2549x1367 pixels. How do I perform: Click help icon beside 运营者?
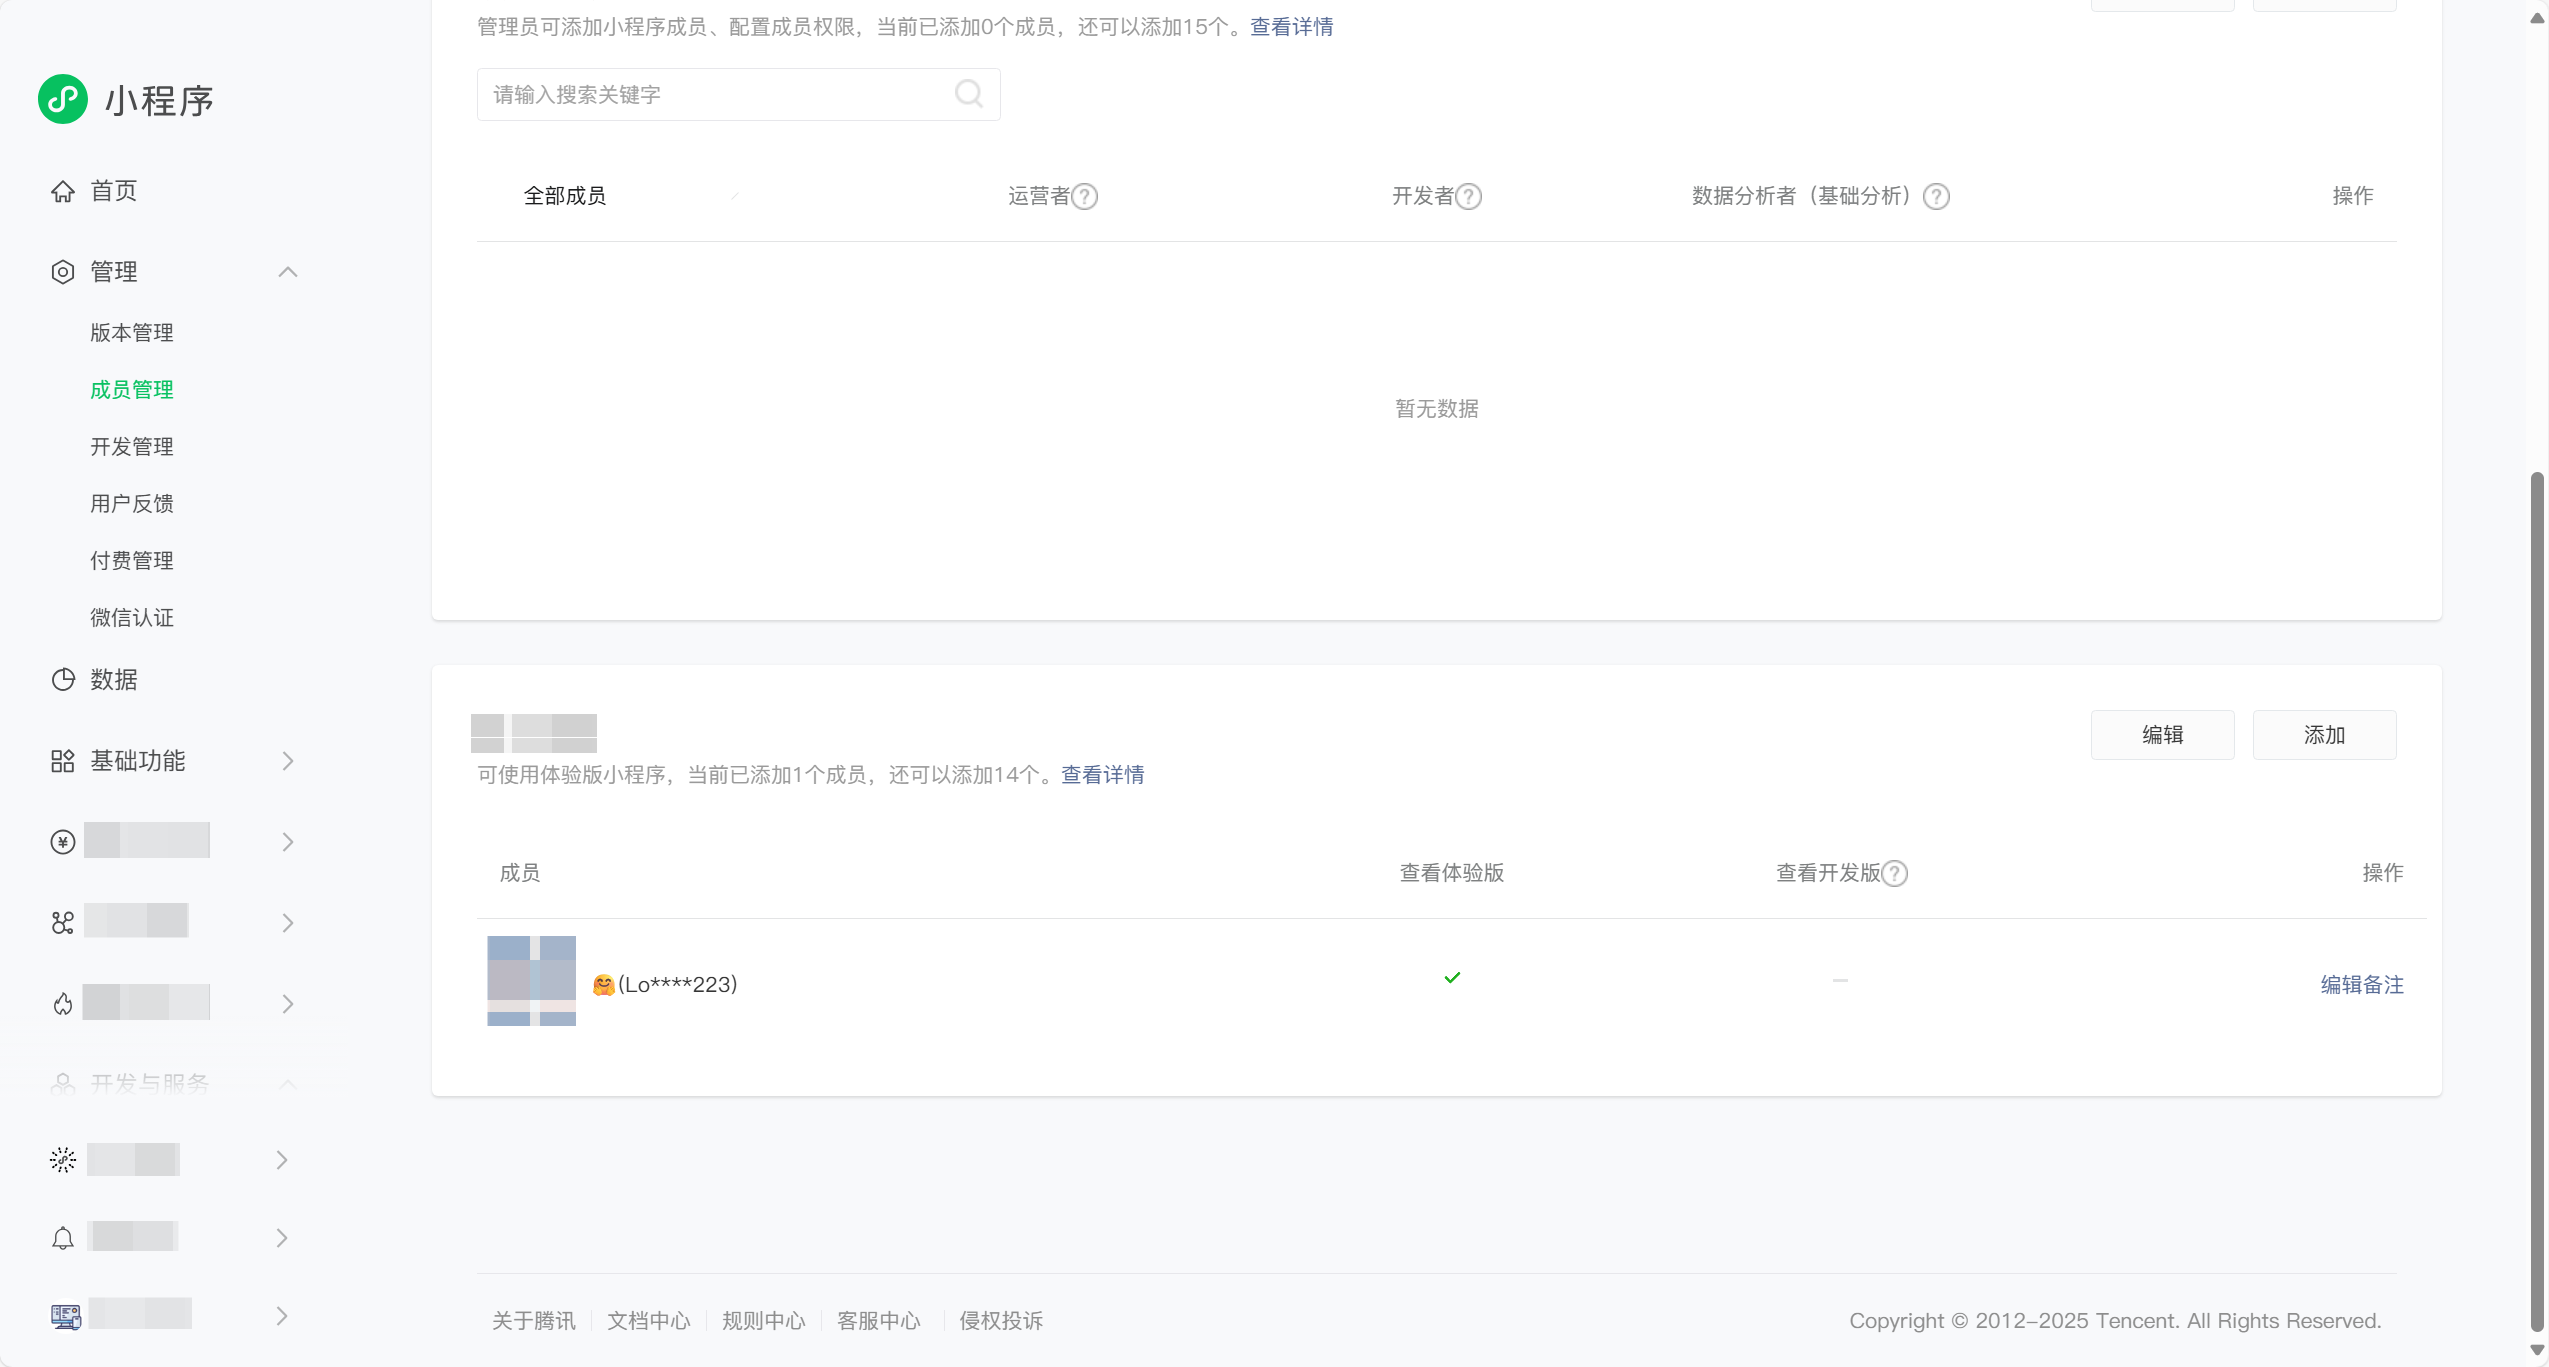pos(1084,196)
